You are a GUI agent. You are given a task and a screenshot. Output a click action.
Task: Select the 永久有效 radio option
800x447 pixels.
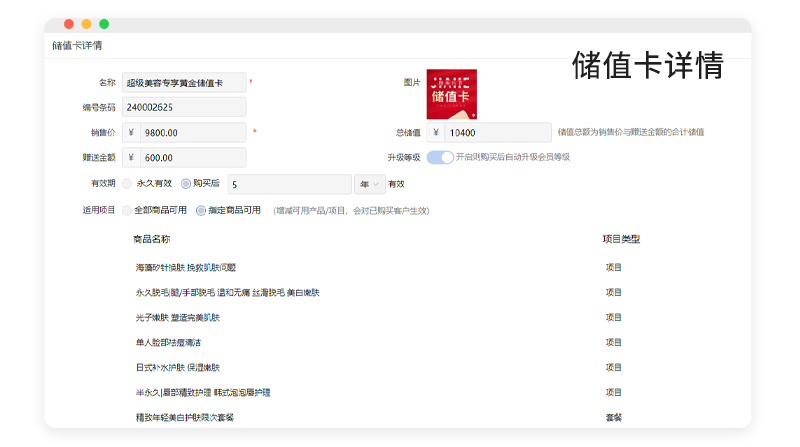(127, 184)
